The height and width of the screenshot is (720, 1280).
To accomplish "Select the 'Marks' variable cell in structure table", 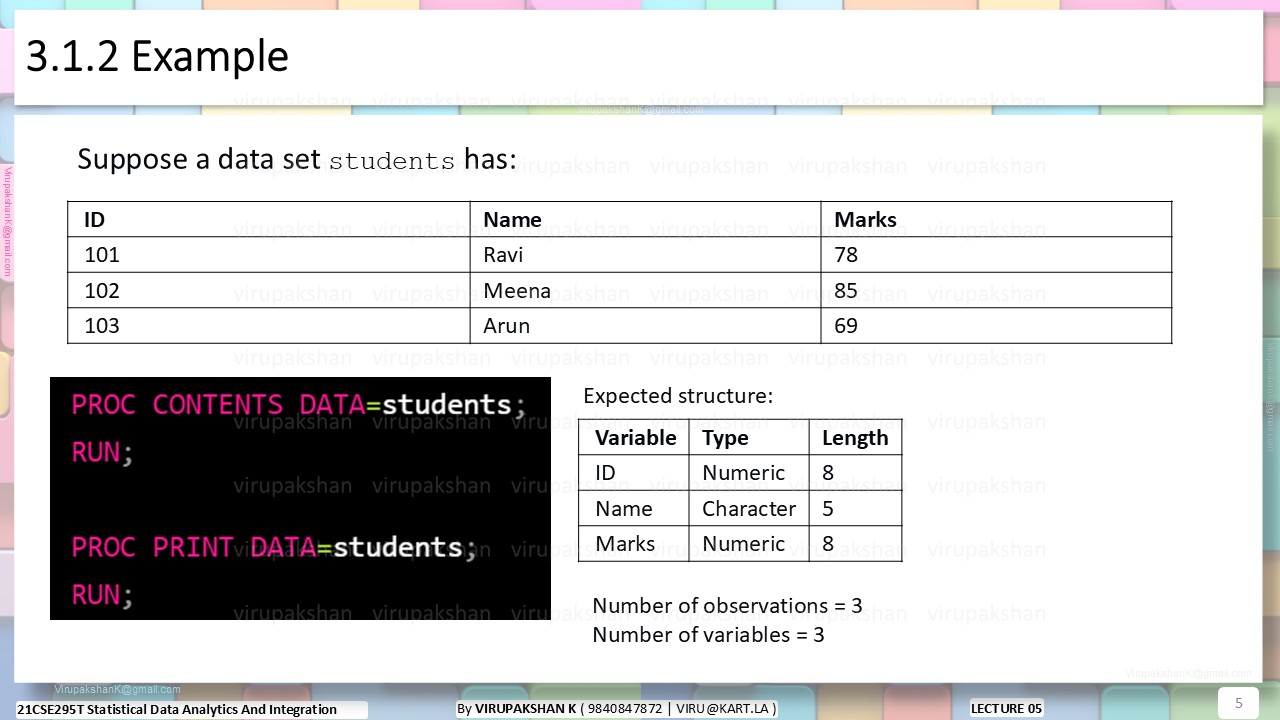I will pyautogui.click(x=634, y=544).
